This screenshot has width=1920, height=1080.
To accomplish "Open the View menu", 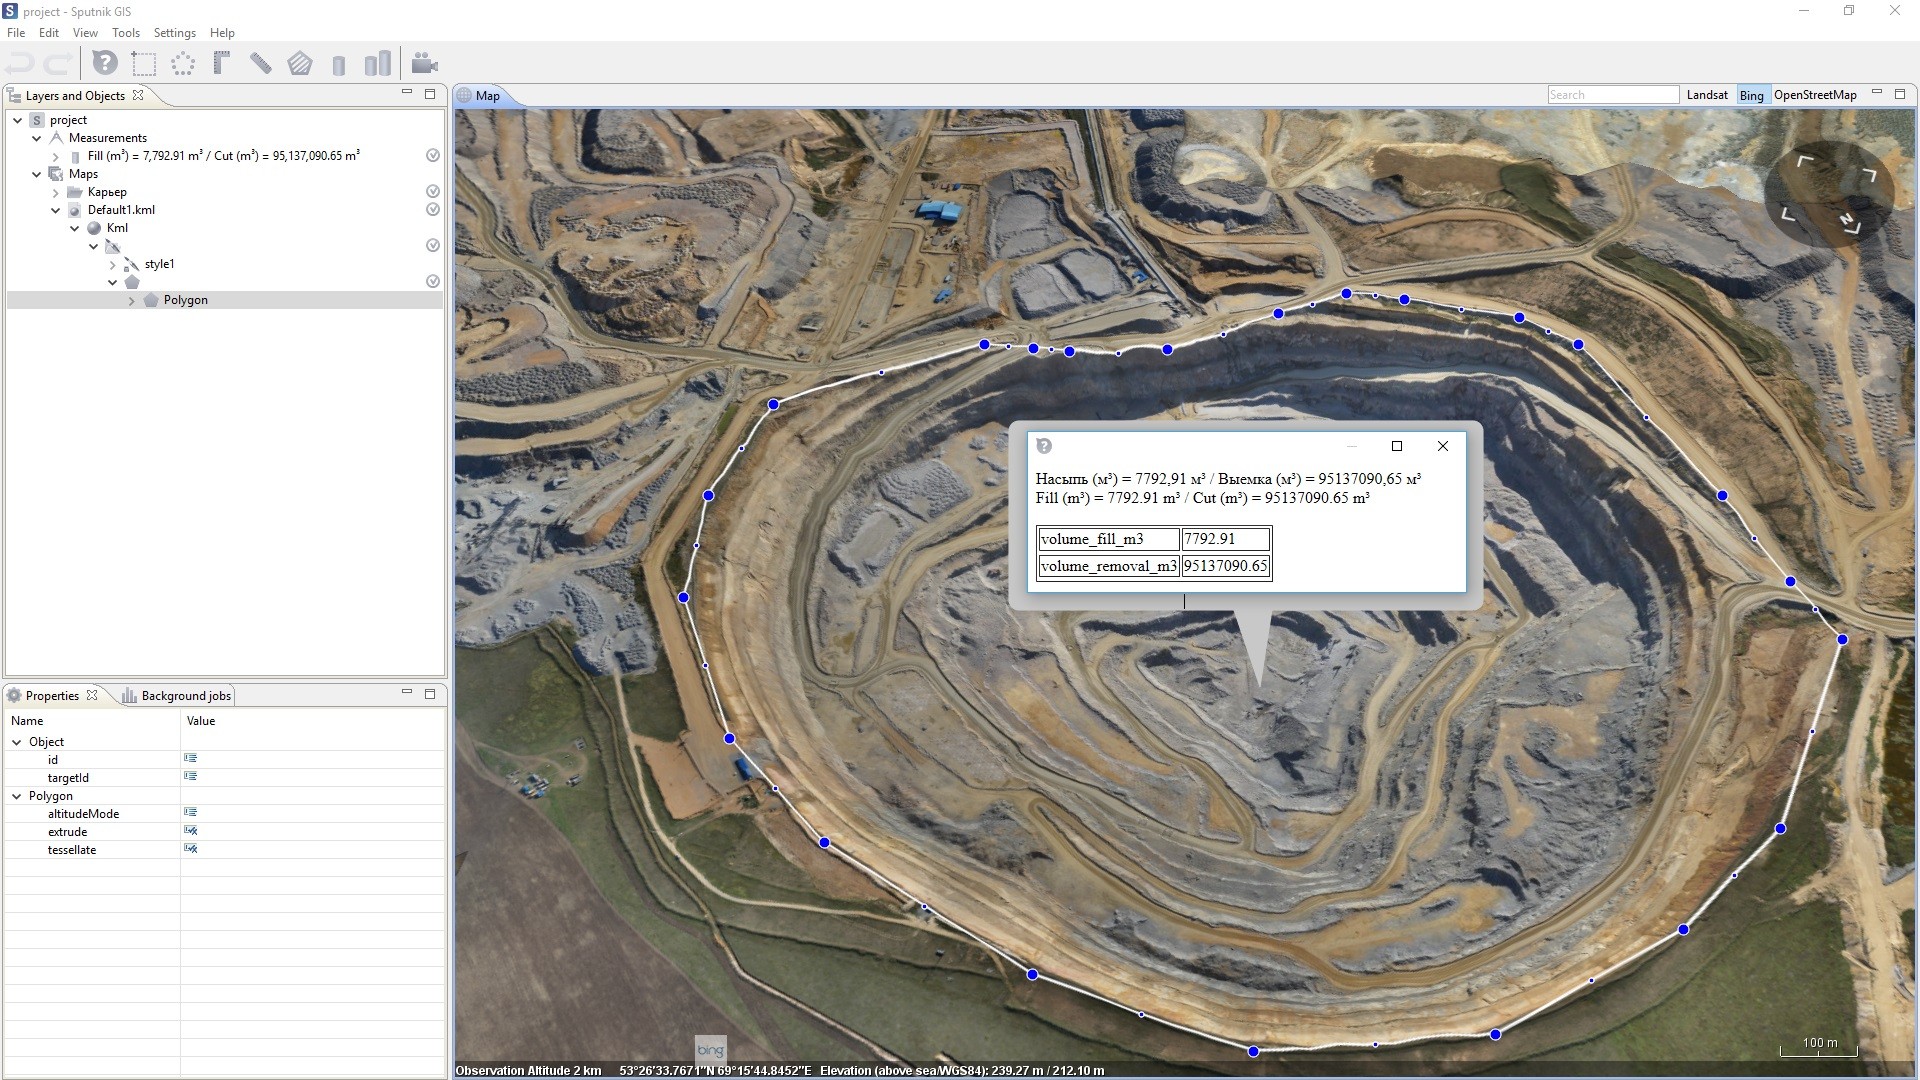I will point(86,33).
